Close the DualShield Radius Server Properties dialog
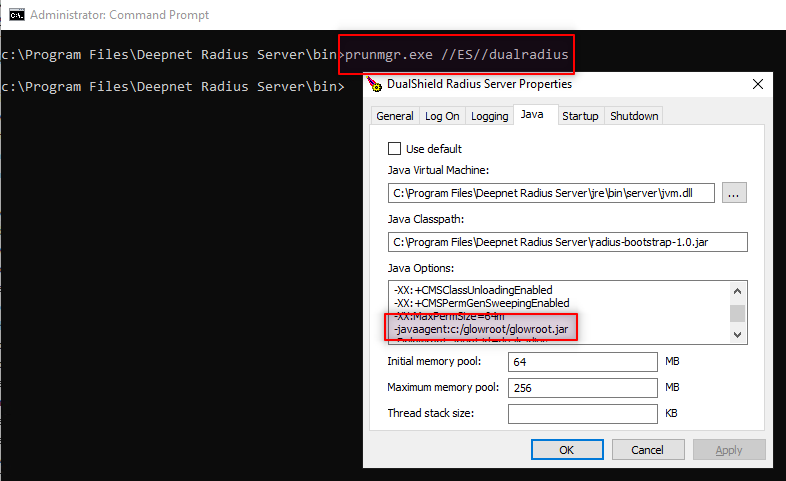The image size is (786, 481). pyautogui.click(x=757, y=85)
